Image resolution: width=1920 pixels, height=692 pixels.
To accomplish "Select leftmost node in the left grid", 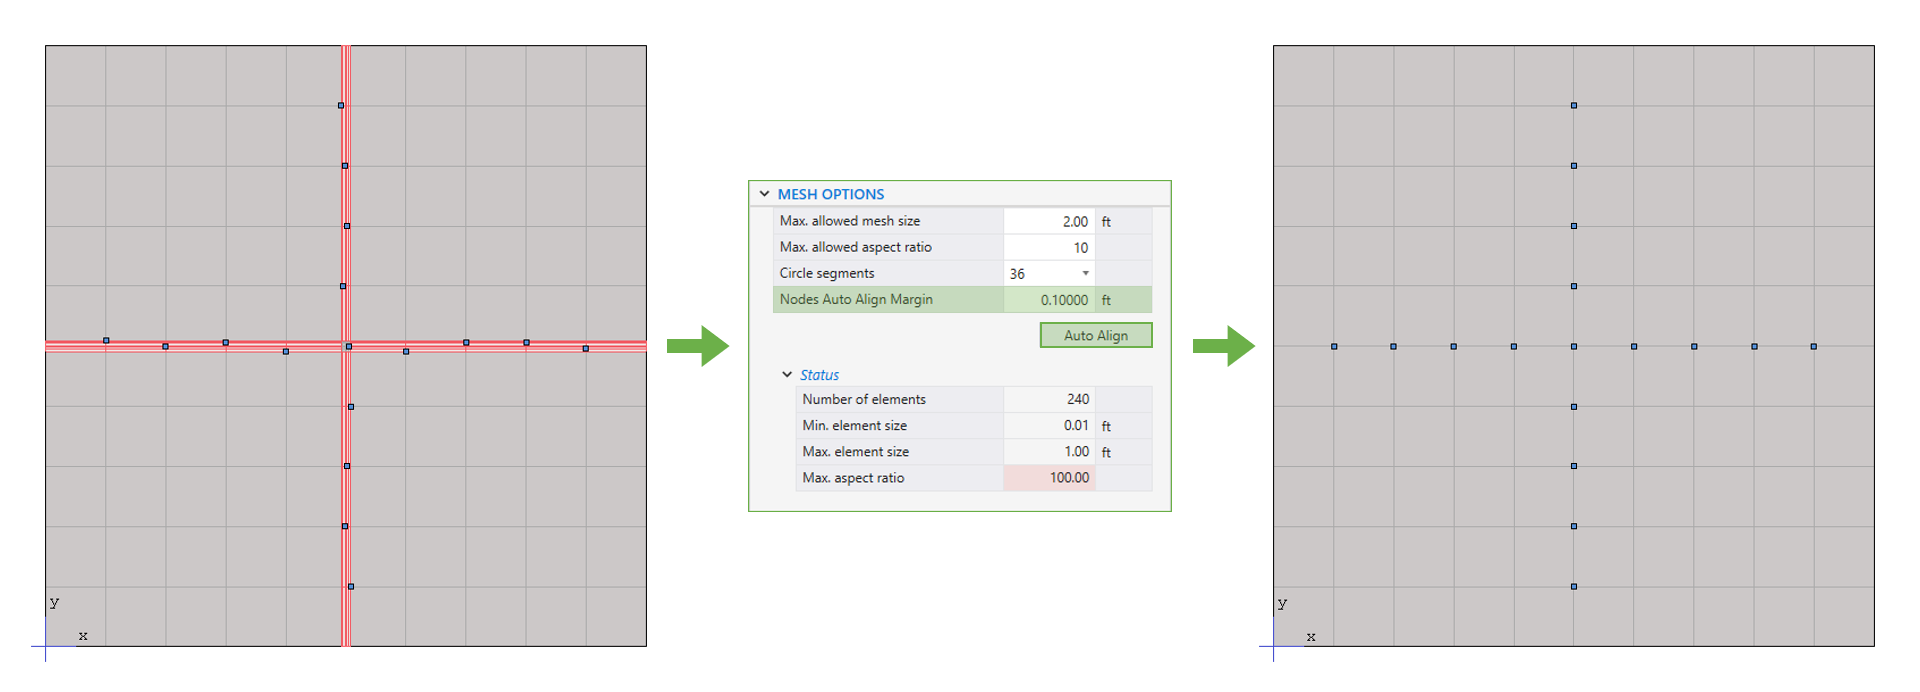I will (106, 340).
